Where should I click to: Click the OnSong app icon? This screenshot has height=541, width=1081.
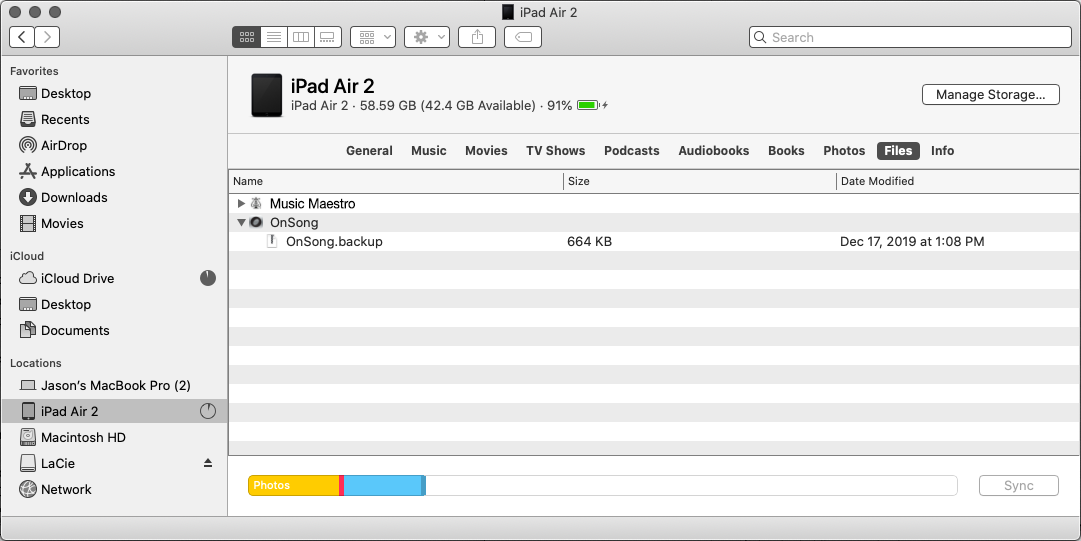tap(256, 223)
